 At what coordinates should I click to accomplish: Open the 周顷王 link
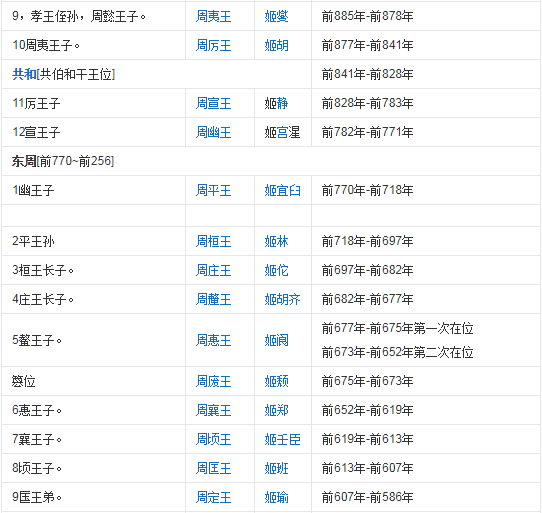point(213,440)
